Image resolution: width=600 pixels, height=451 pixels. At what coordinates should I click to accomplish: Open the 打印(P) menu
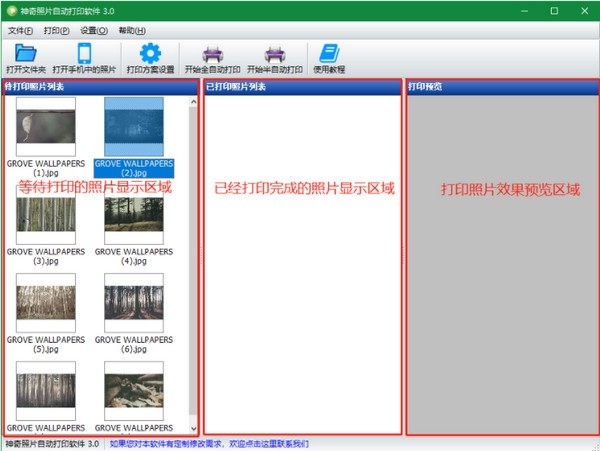[57, 31]
